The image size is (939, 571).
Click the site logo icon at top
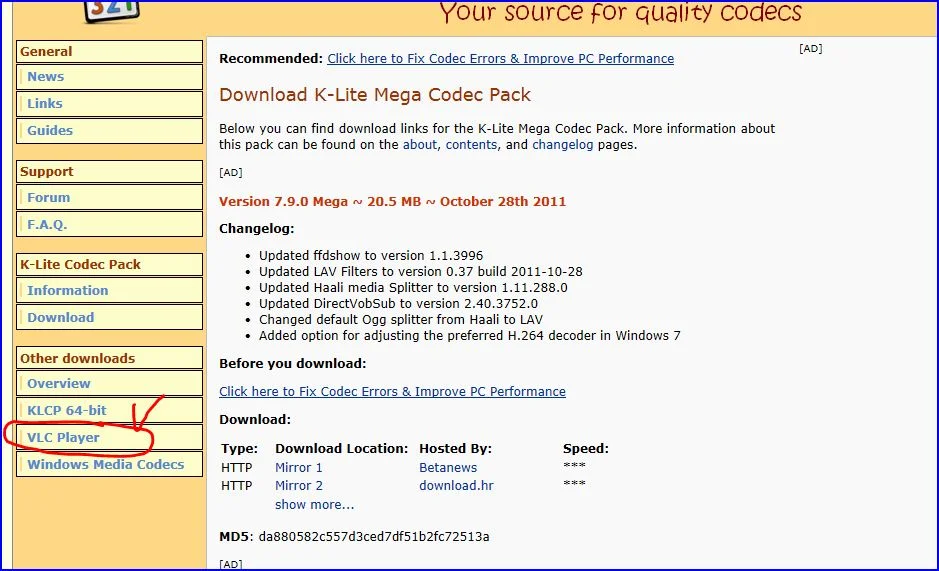tap(112, 11)
